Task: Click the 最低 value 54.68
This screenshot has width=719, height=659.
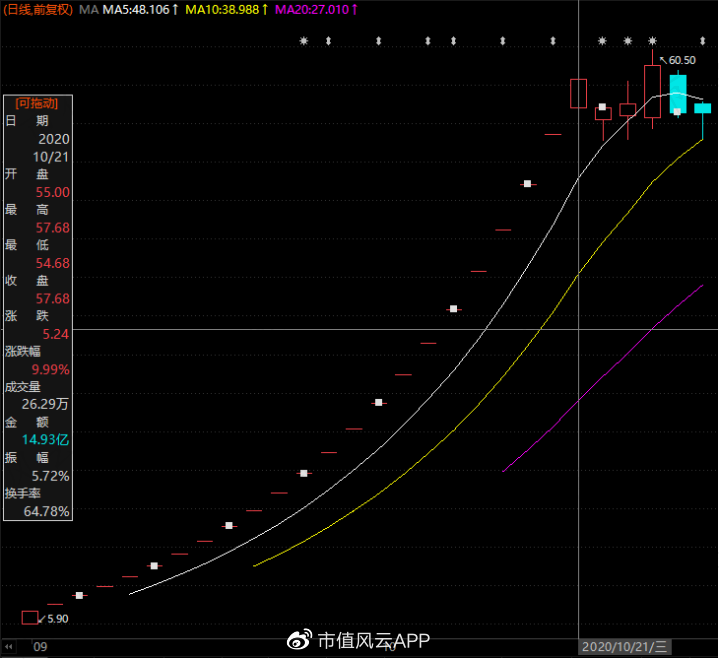Action: pos(53,263)
